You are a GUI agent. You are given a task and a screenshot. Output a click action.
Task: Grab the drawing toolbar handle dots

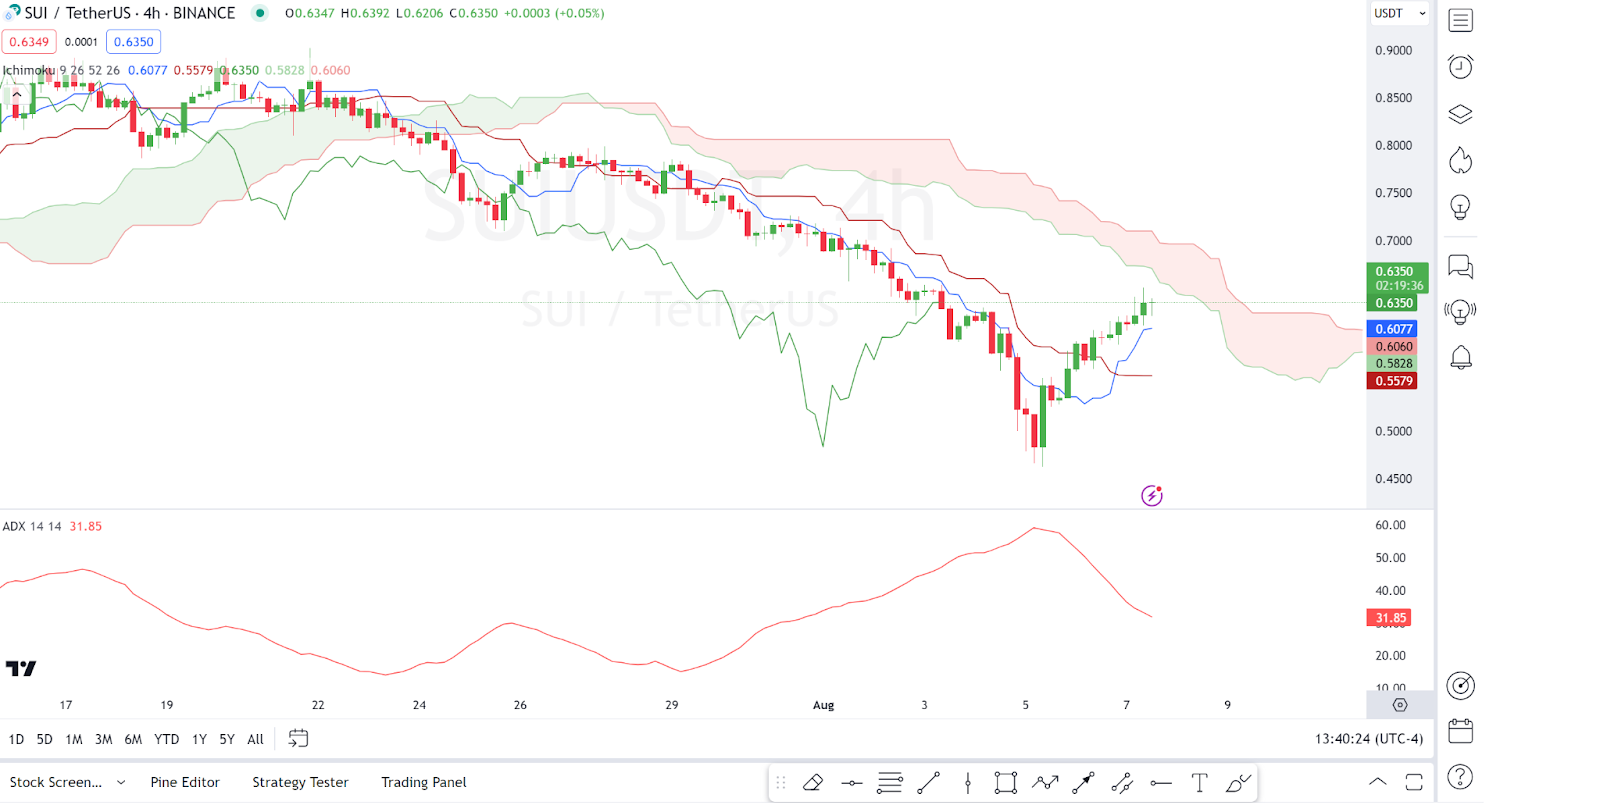pos(781,783)
